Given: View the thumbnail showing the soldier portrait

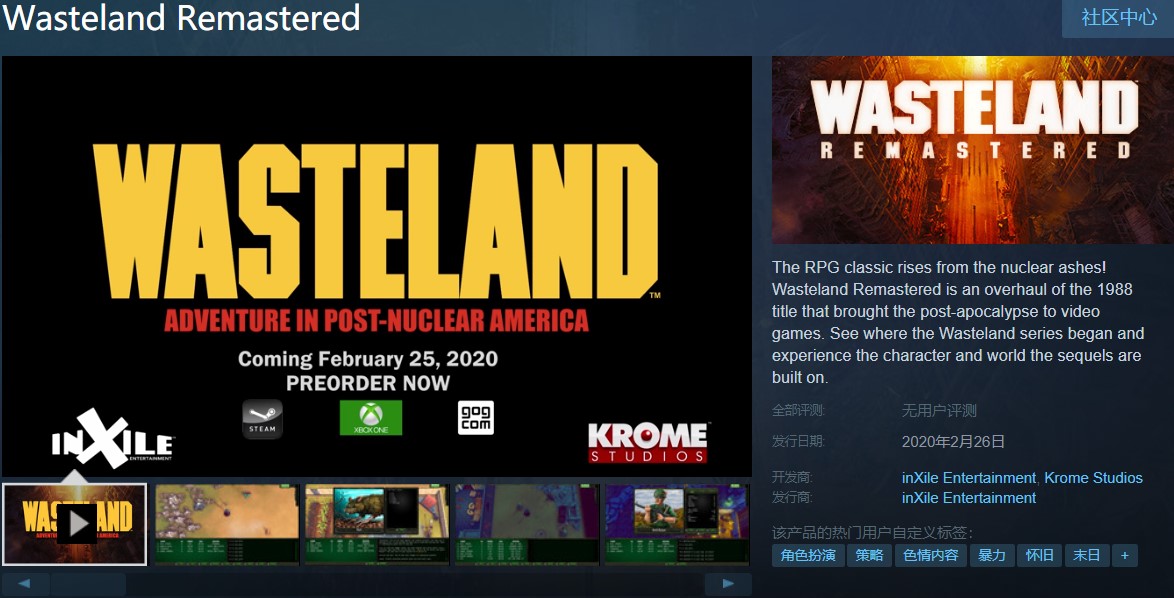Looking at the screenshot, I should pyautogui.click(x=677, y=524).
